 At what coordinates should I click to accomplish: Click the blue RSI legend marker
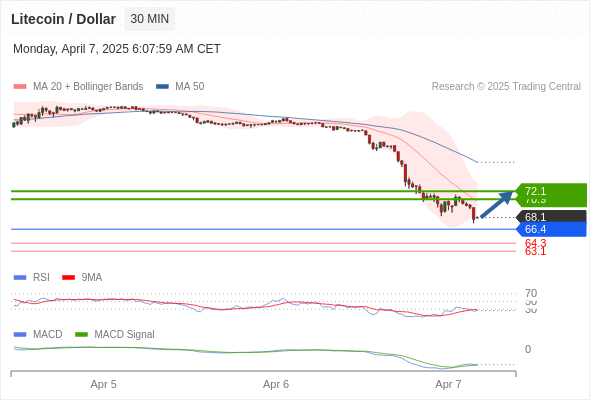(x=20, y=278)
